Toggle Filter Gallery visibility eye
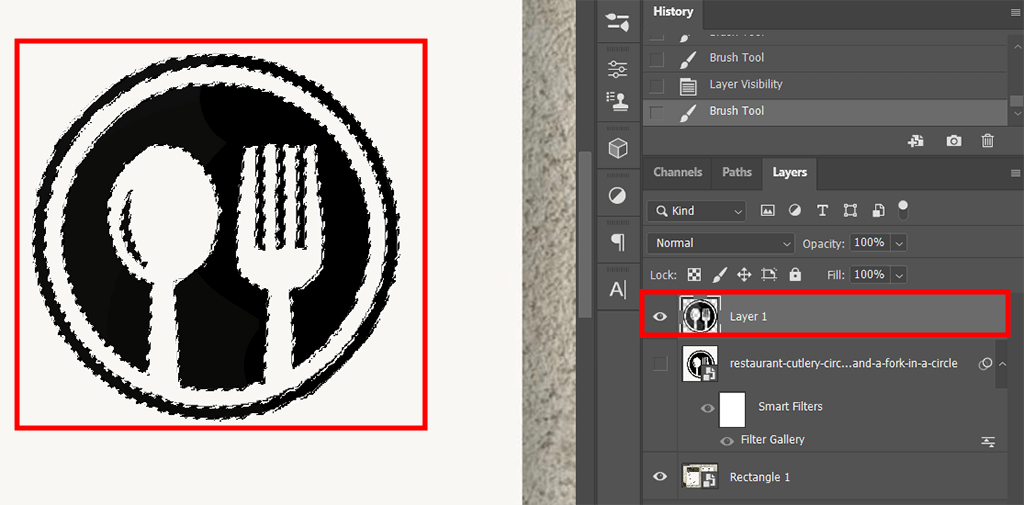 tap(727, 441)
